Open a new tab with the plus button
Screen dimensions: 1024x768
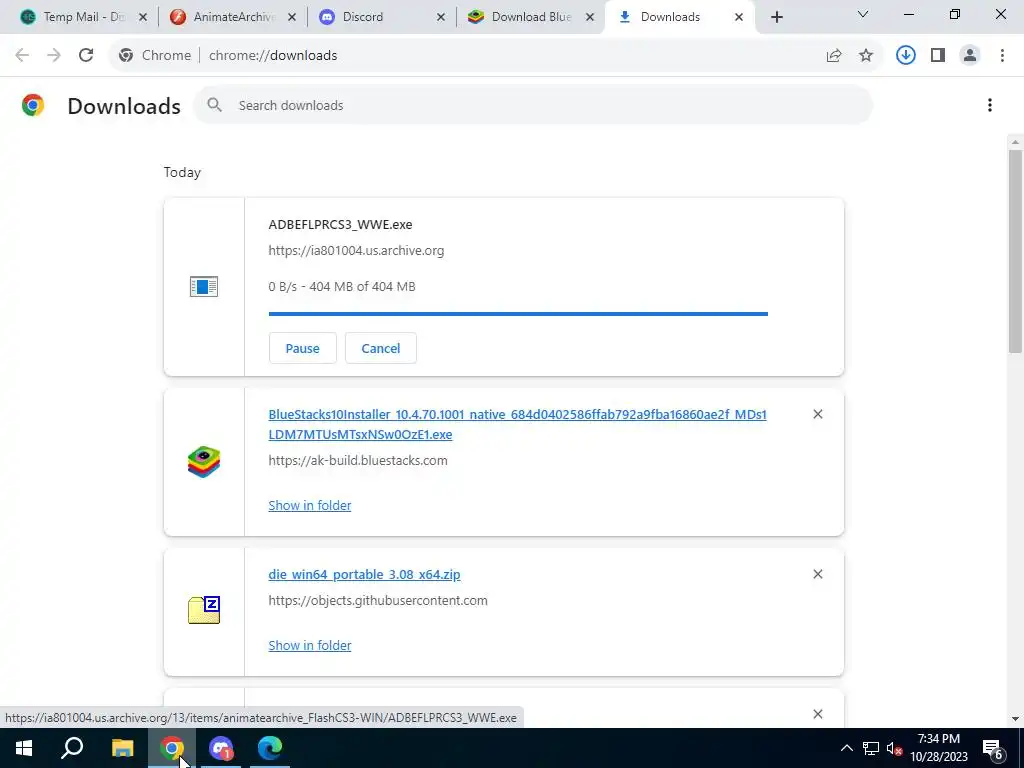coord(776,17)
